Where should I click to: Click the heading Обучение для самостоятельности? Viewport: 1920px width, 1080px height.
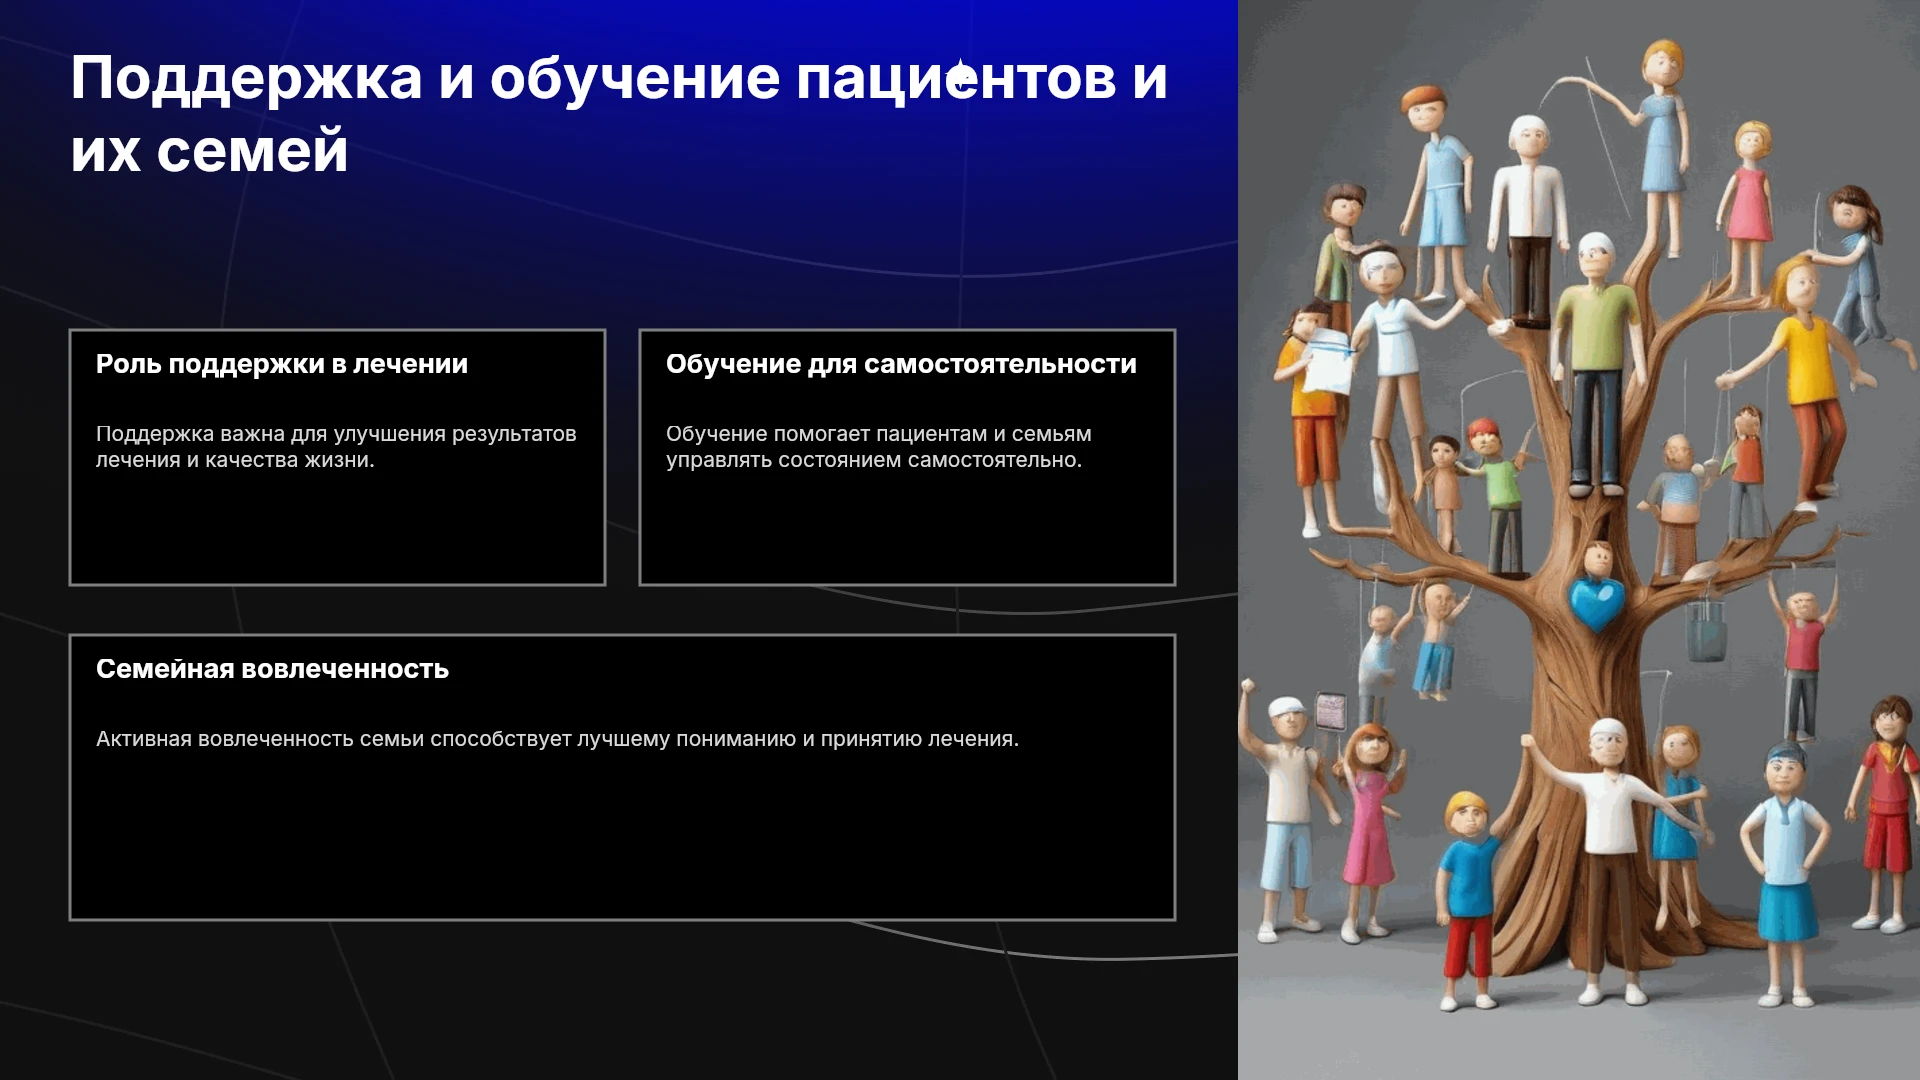(x=901, y=364)
